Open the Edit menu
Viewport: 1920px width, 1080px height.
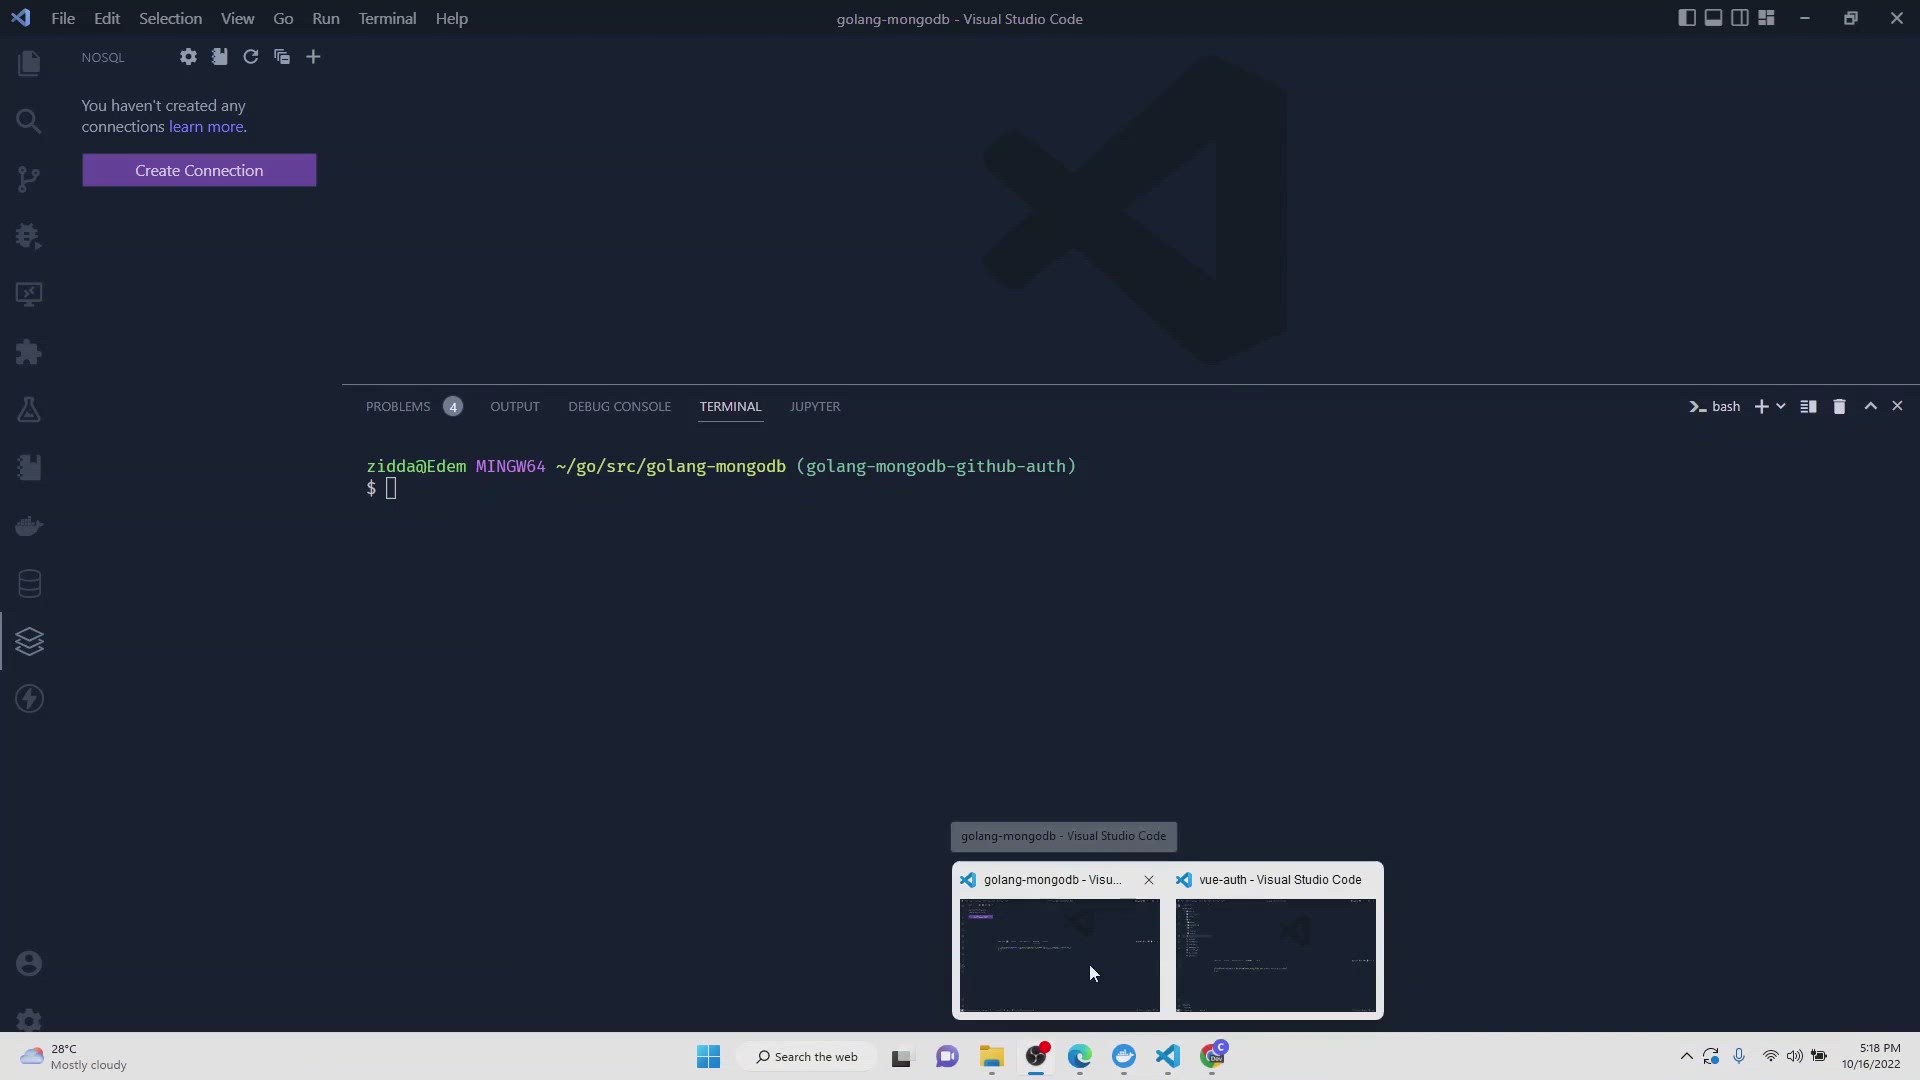(x=107, y=18)
